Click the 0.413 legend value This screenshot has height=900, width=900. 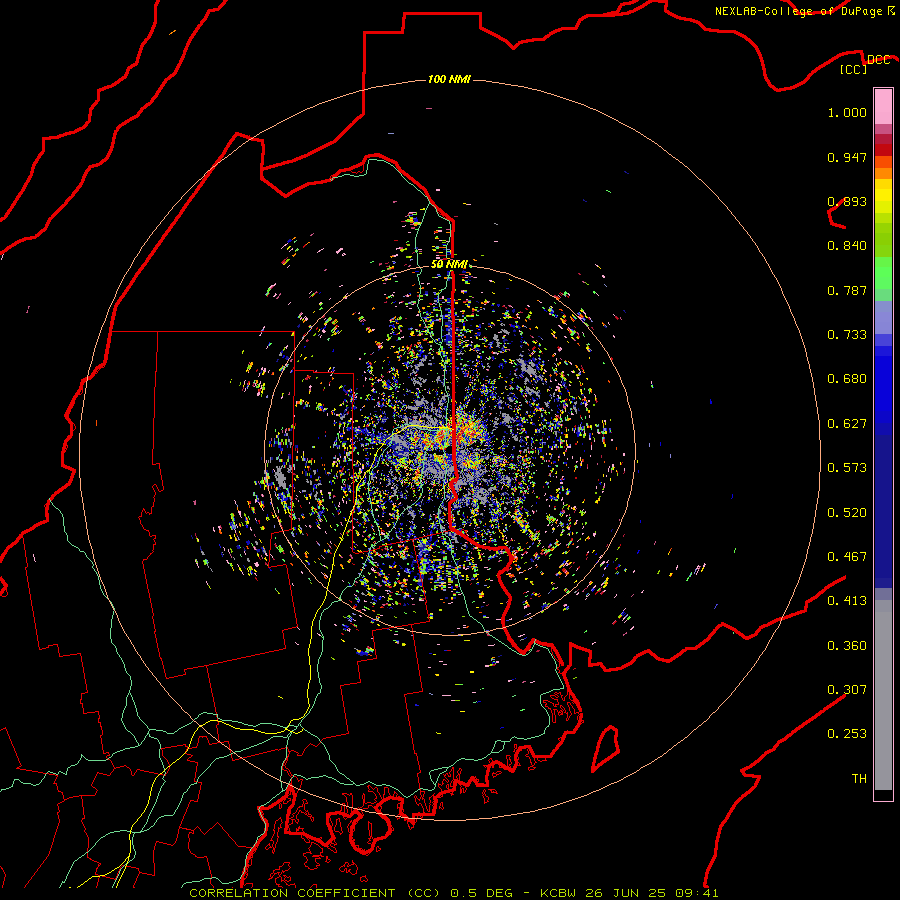coord(847,601)
